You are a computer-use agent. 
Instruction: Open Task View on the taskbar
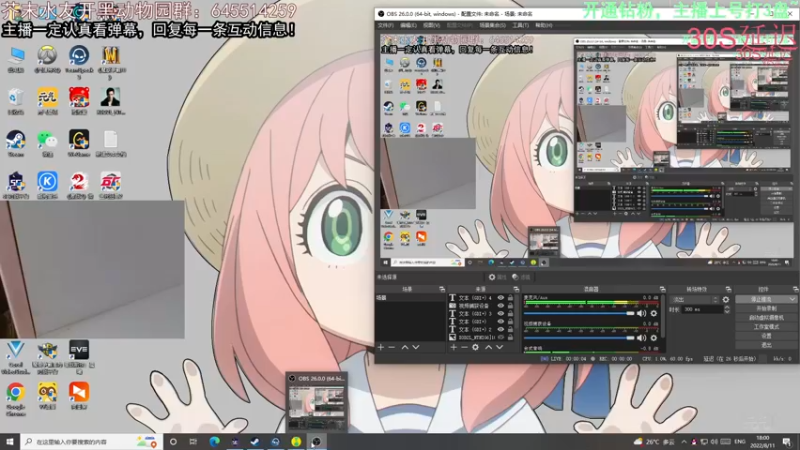point(193,442)
